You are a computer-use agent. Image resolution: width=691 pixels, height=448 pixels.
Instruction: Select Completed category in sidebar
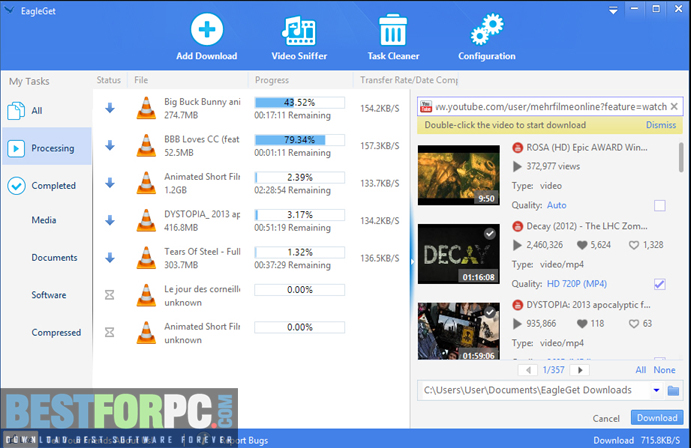tap(47, 185)
